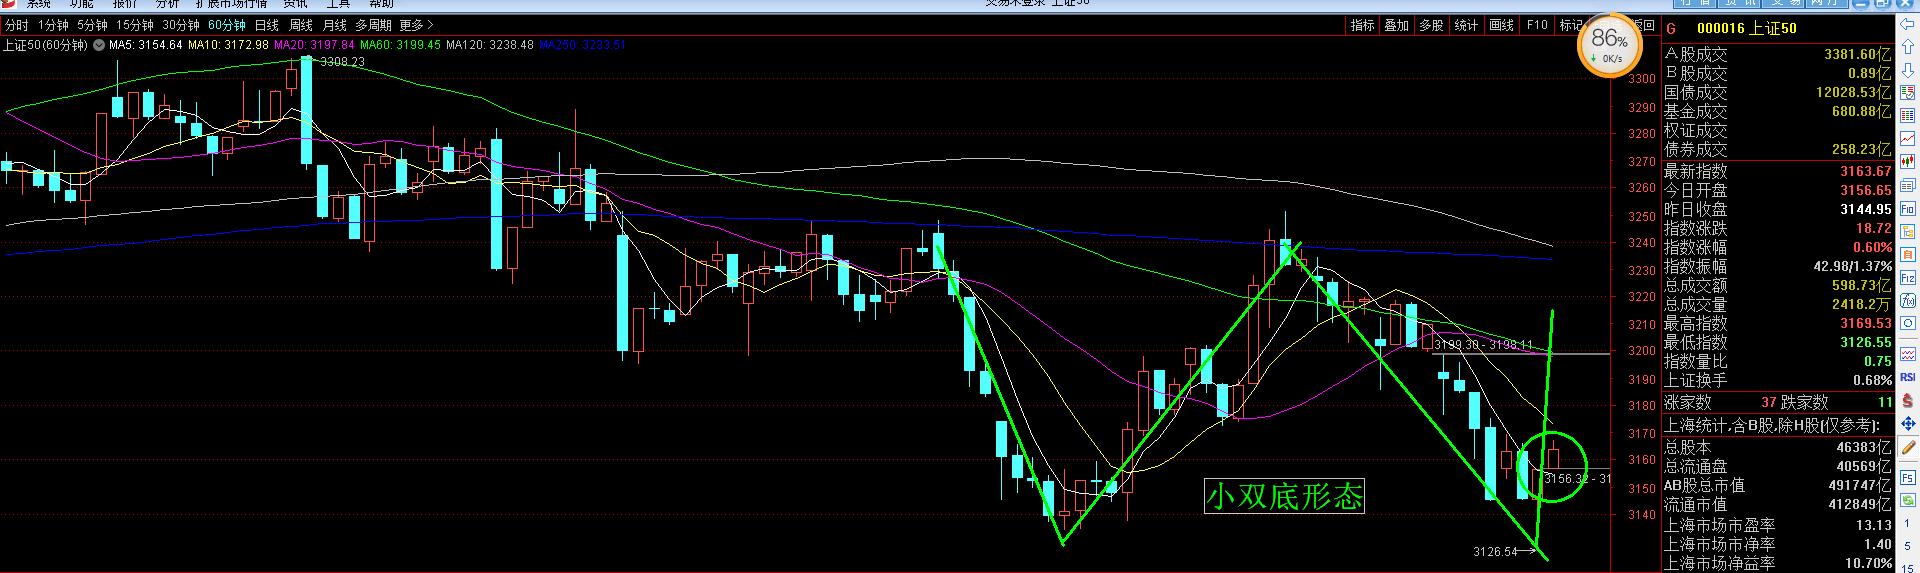Click the F5 sidebar icon
The height and width of the screenshot is (573, 1920).
click(1907, 478)
